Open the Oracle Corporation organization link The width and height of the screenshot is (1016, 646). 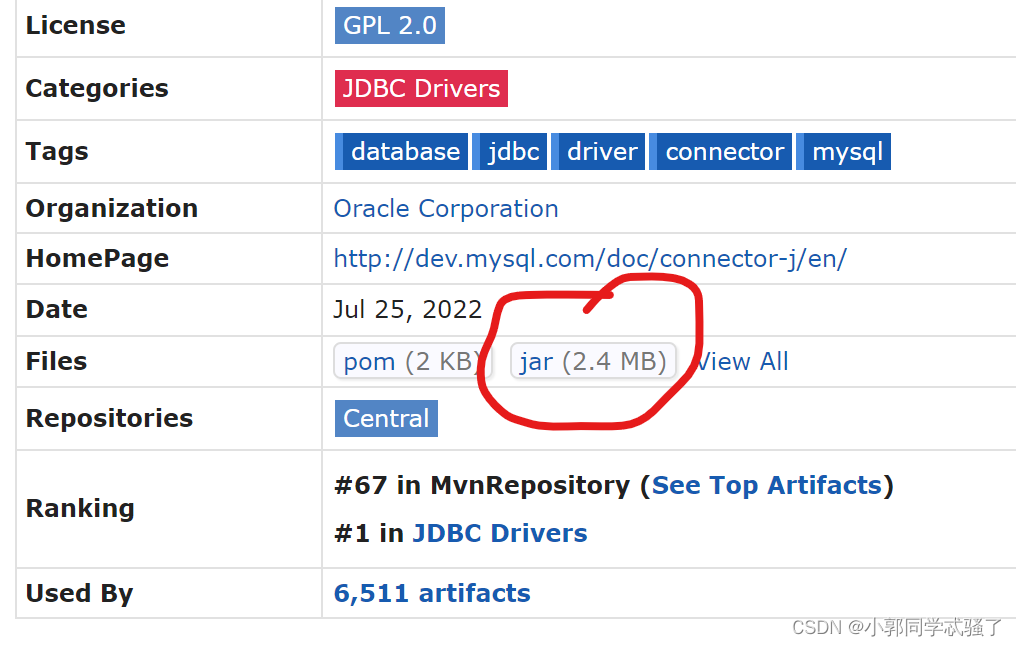(446, 209)
